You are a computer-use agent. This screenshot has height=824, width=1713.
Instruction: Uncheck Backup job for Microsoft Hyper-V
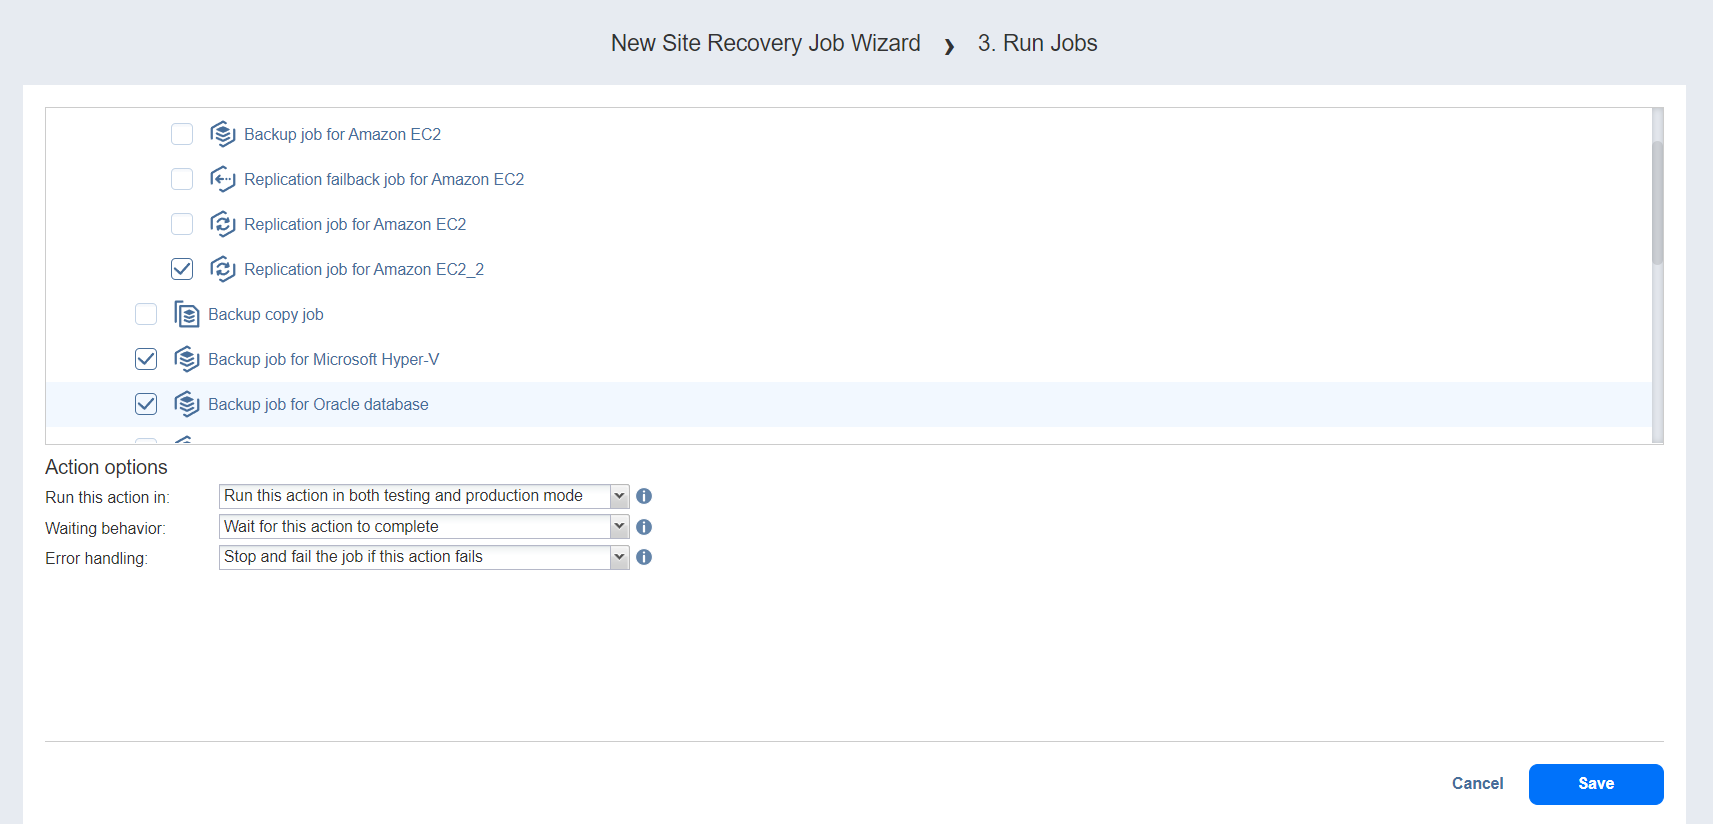tap(146, 359)
